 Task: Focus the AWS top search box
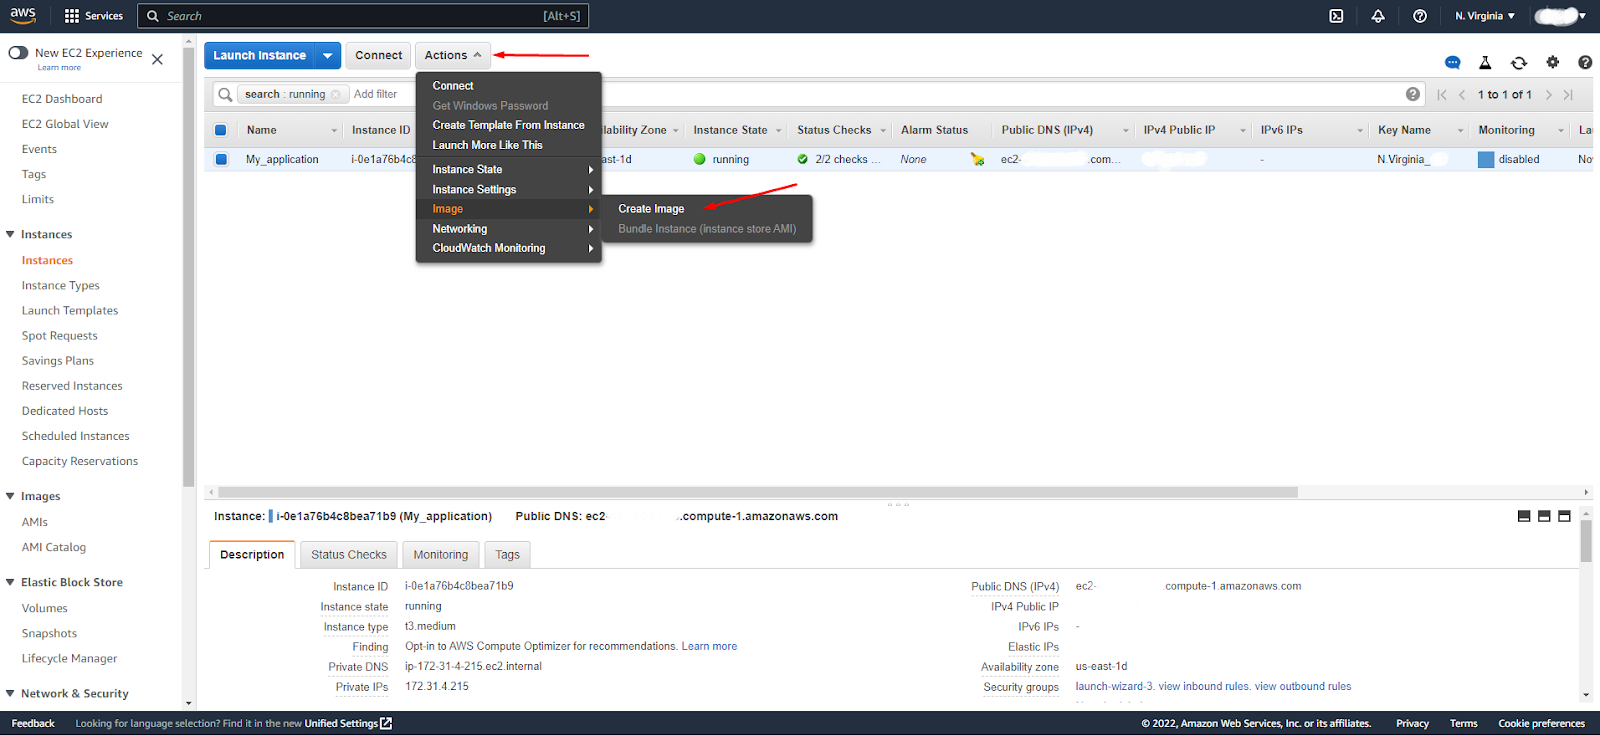[x=362, y=16]
